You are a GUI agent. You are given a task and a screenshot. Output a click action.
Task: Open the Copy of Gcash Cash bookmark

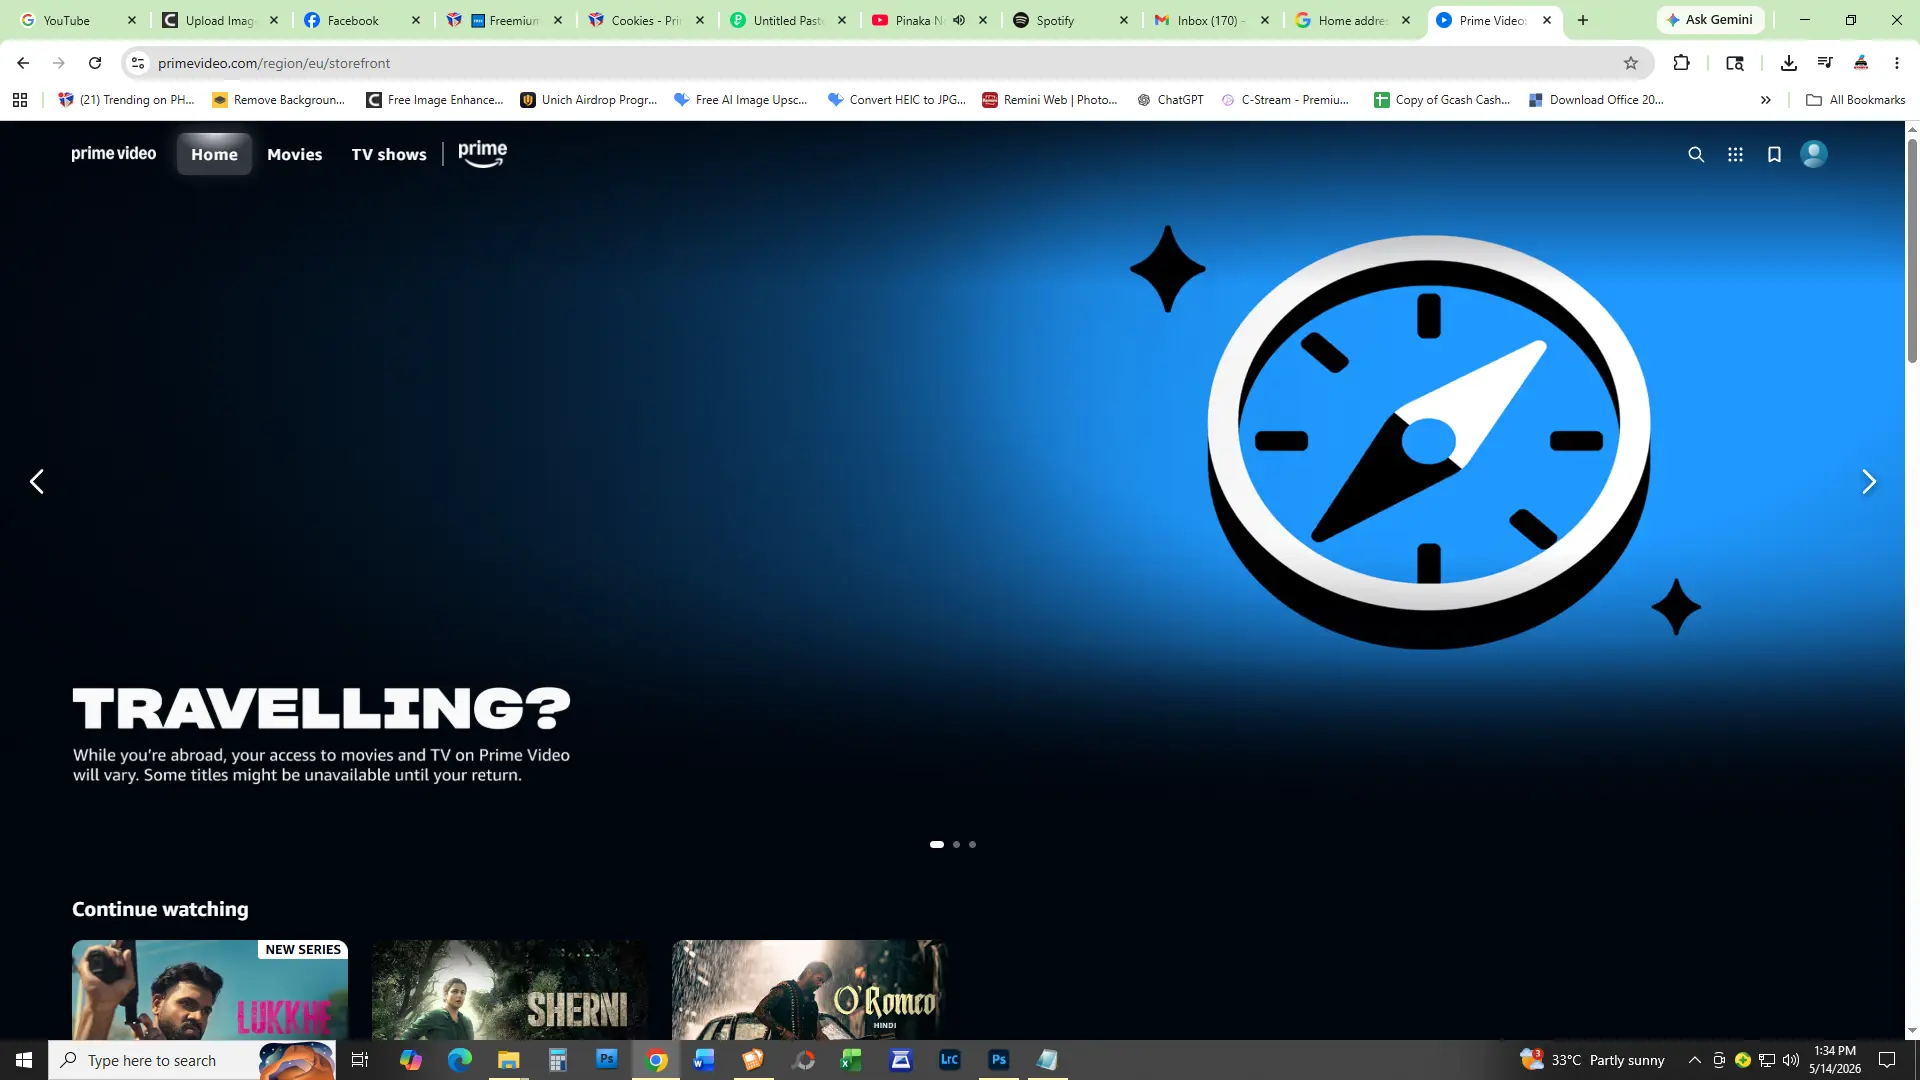tap(1442, 100)
